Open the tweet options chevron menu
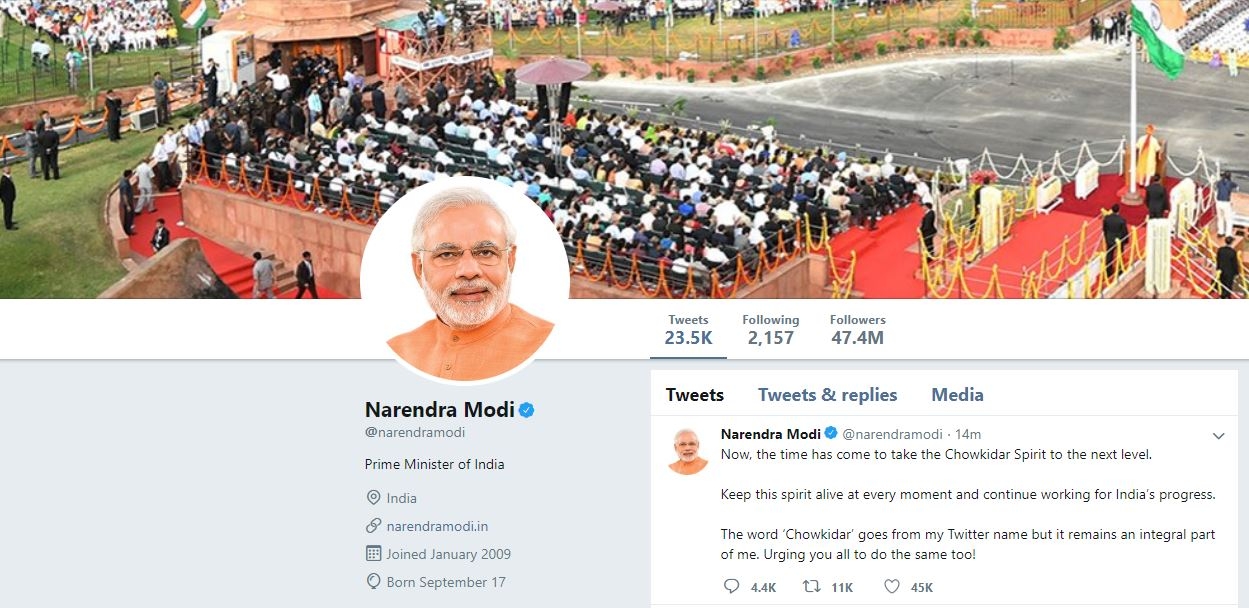1249x608 pixels. point(1218,436)
